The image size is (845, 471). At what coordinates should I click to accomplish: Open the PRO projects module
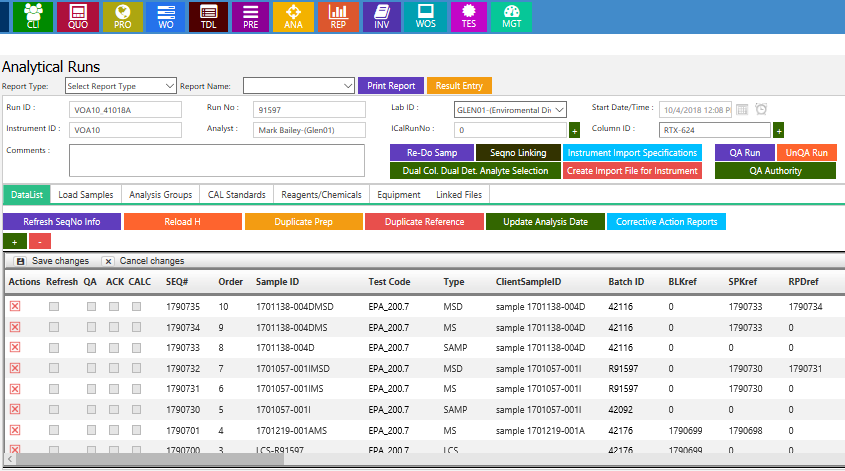[x=122, y=17]
